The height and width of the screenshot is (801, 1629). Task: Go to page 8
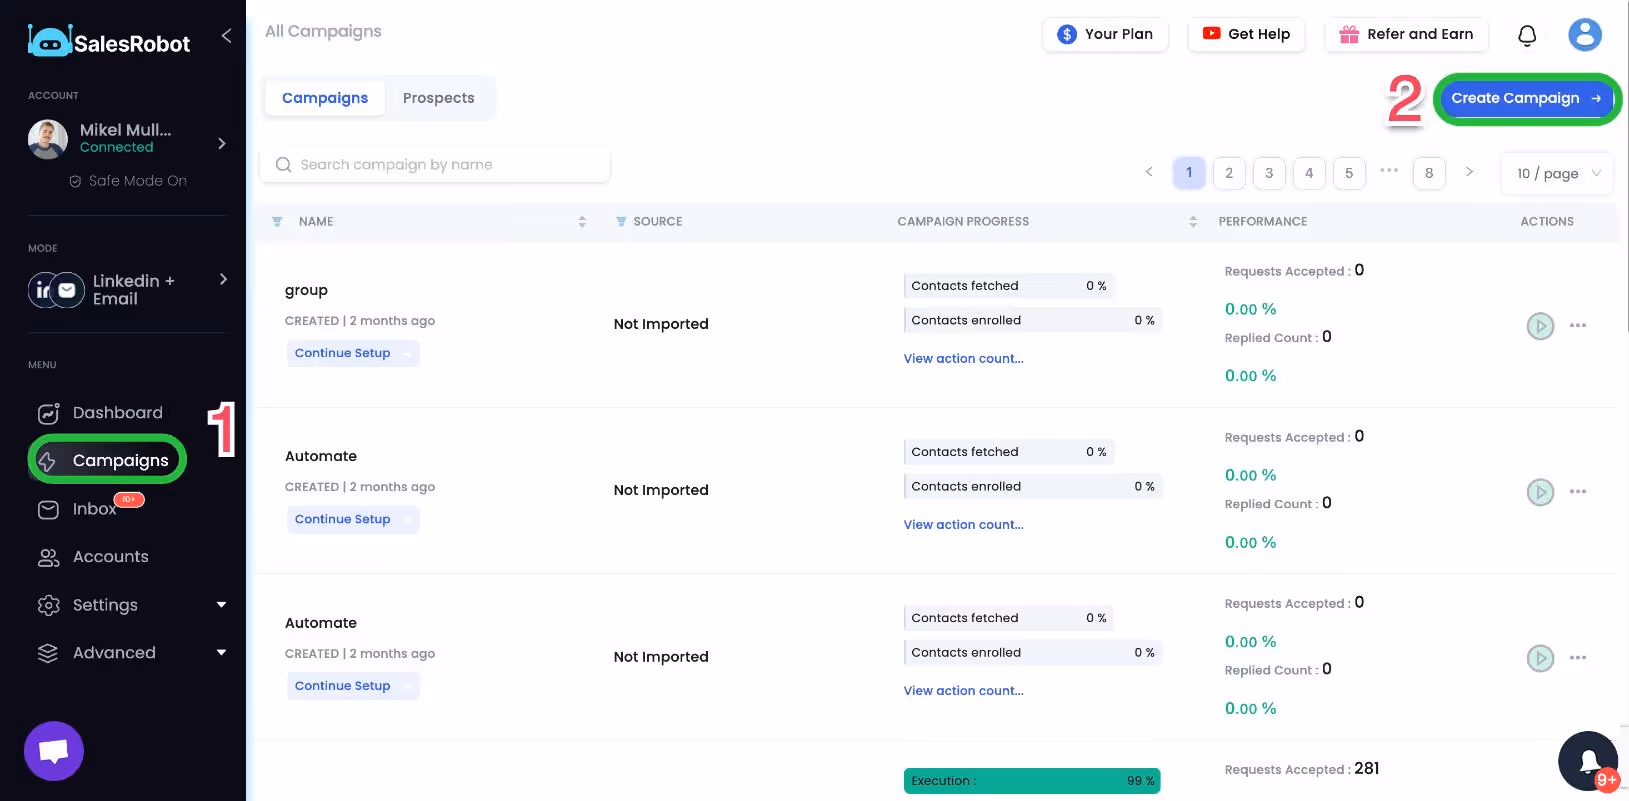point(1429,173)
